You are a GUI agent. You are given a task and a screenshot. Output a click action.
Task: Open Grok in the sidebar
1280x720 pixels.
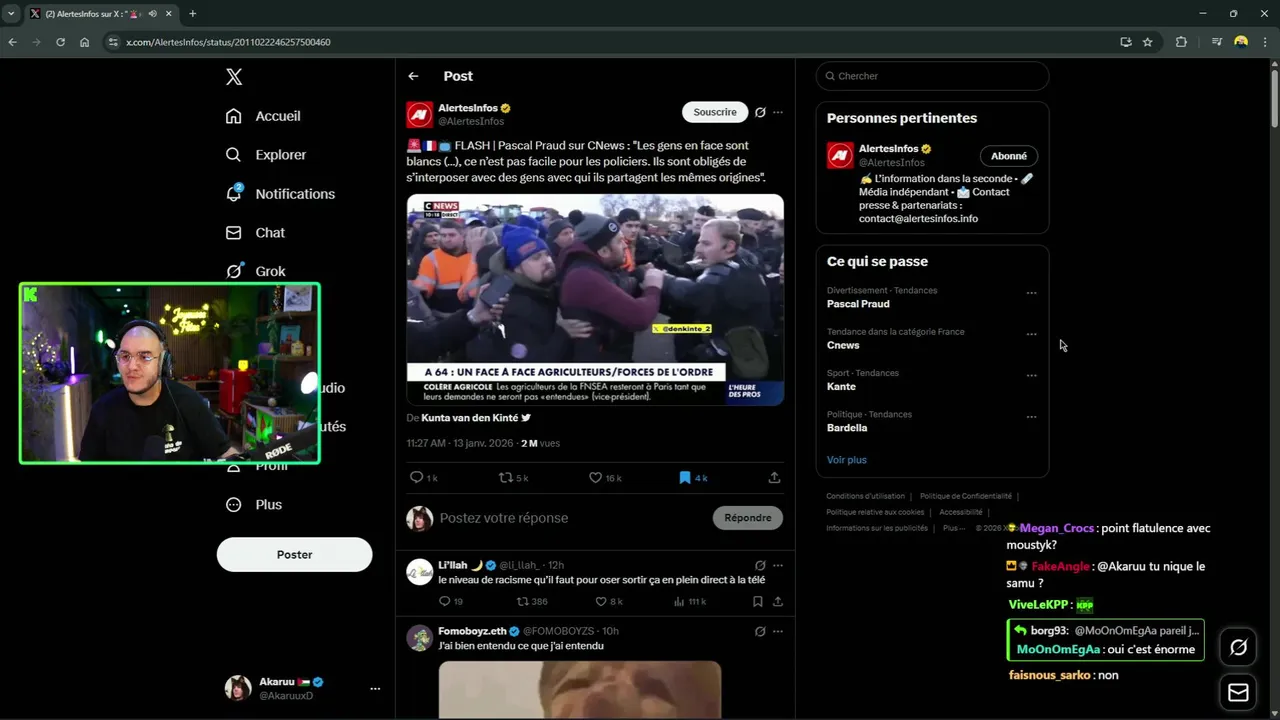[x=256, y=271]
